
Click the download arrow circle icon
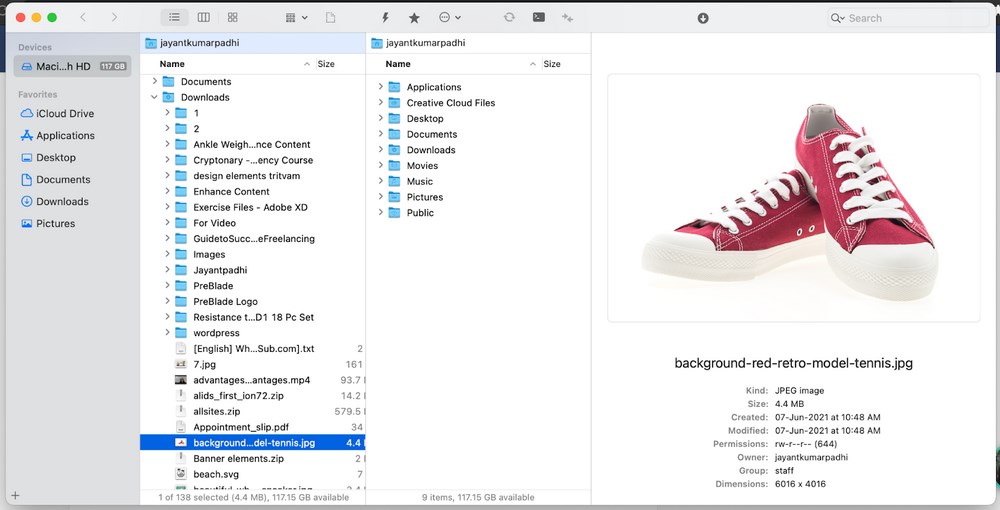click(x=703, y=18)
